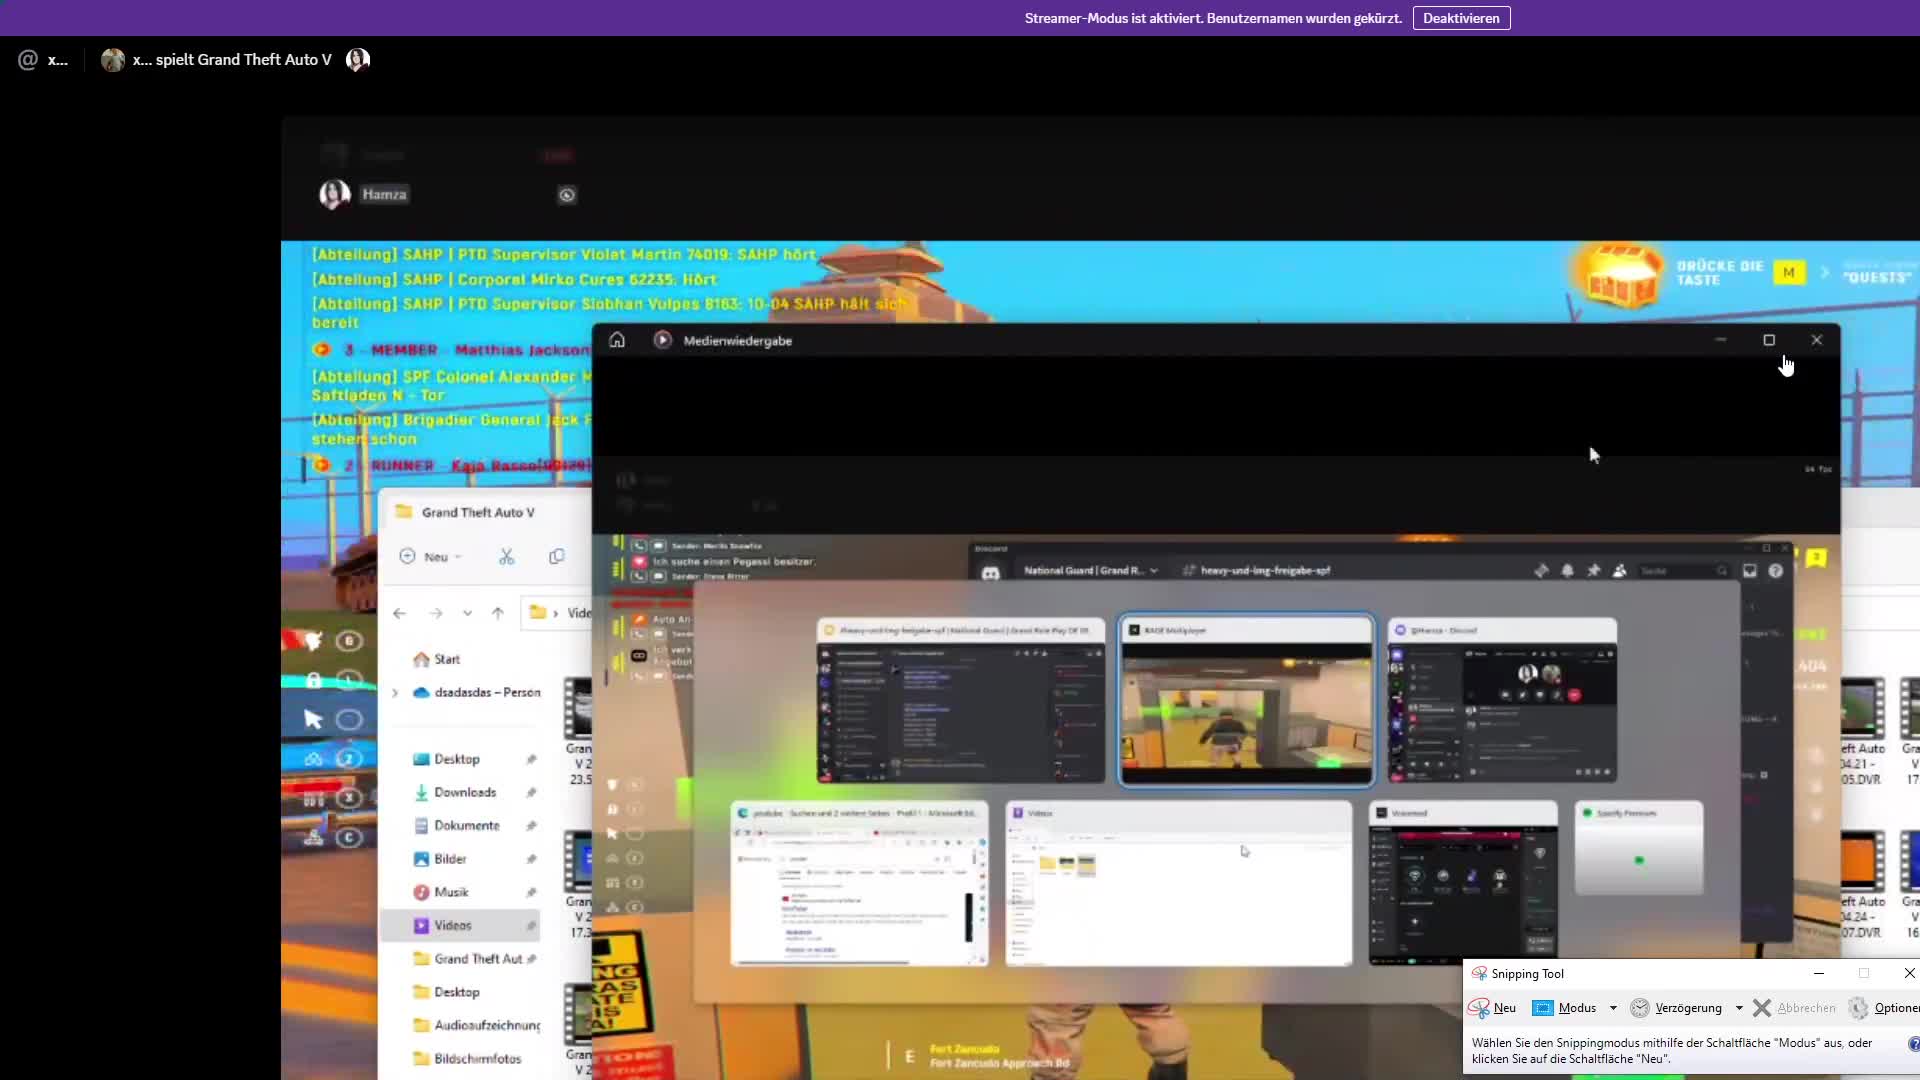Viewport: 1920px width, 1080px height.
Task: Open the Discord help icon
Action: click(1776, 570)
